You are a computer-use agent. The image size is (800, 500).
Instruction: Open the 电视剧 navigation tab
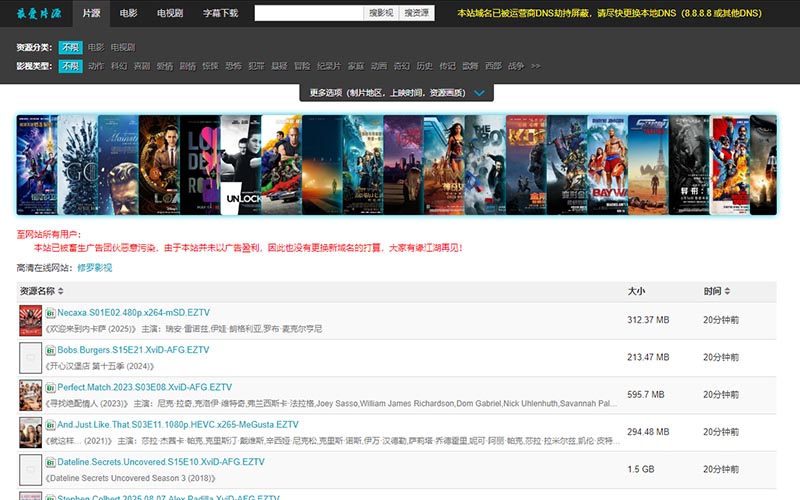point(170,13)
